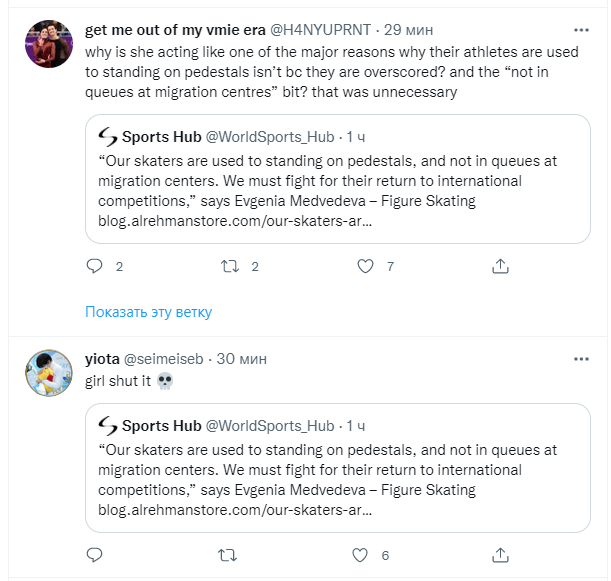This screenshot has width=611, height=581.
Task: Open the @seimeiseb username handle
Action: [167, 359]
